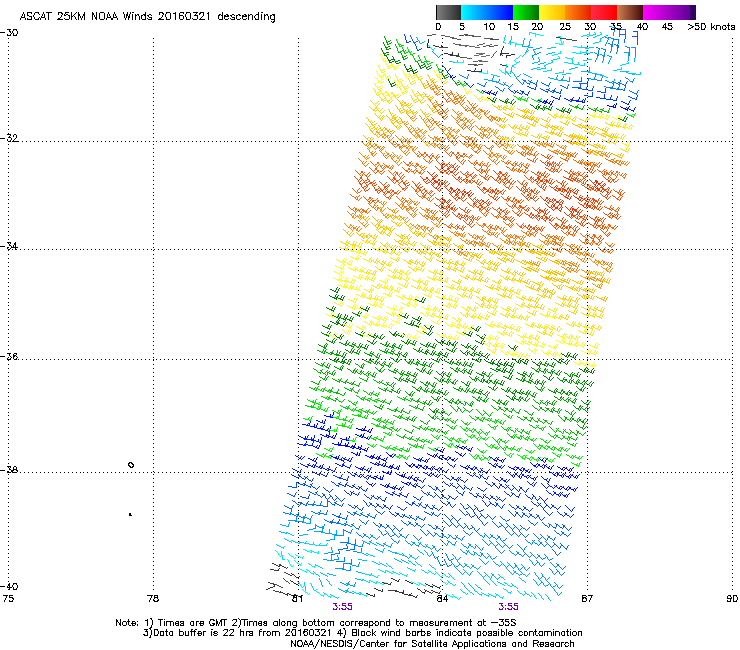Click the small black island dot below the island outline
The height and width of the screenshot is (650, 740).
(x=130, y=514)
